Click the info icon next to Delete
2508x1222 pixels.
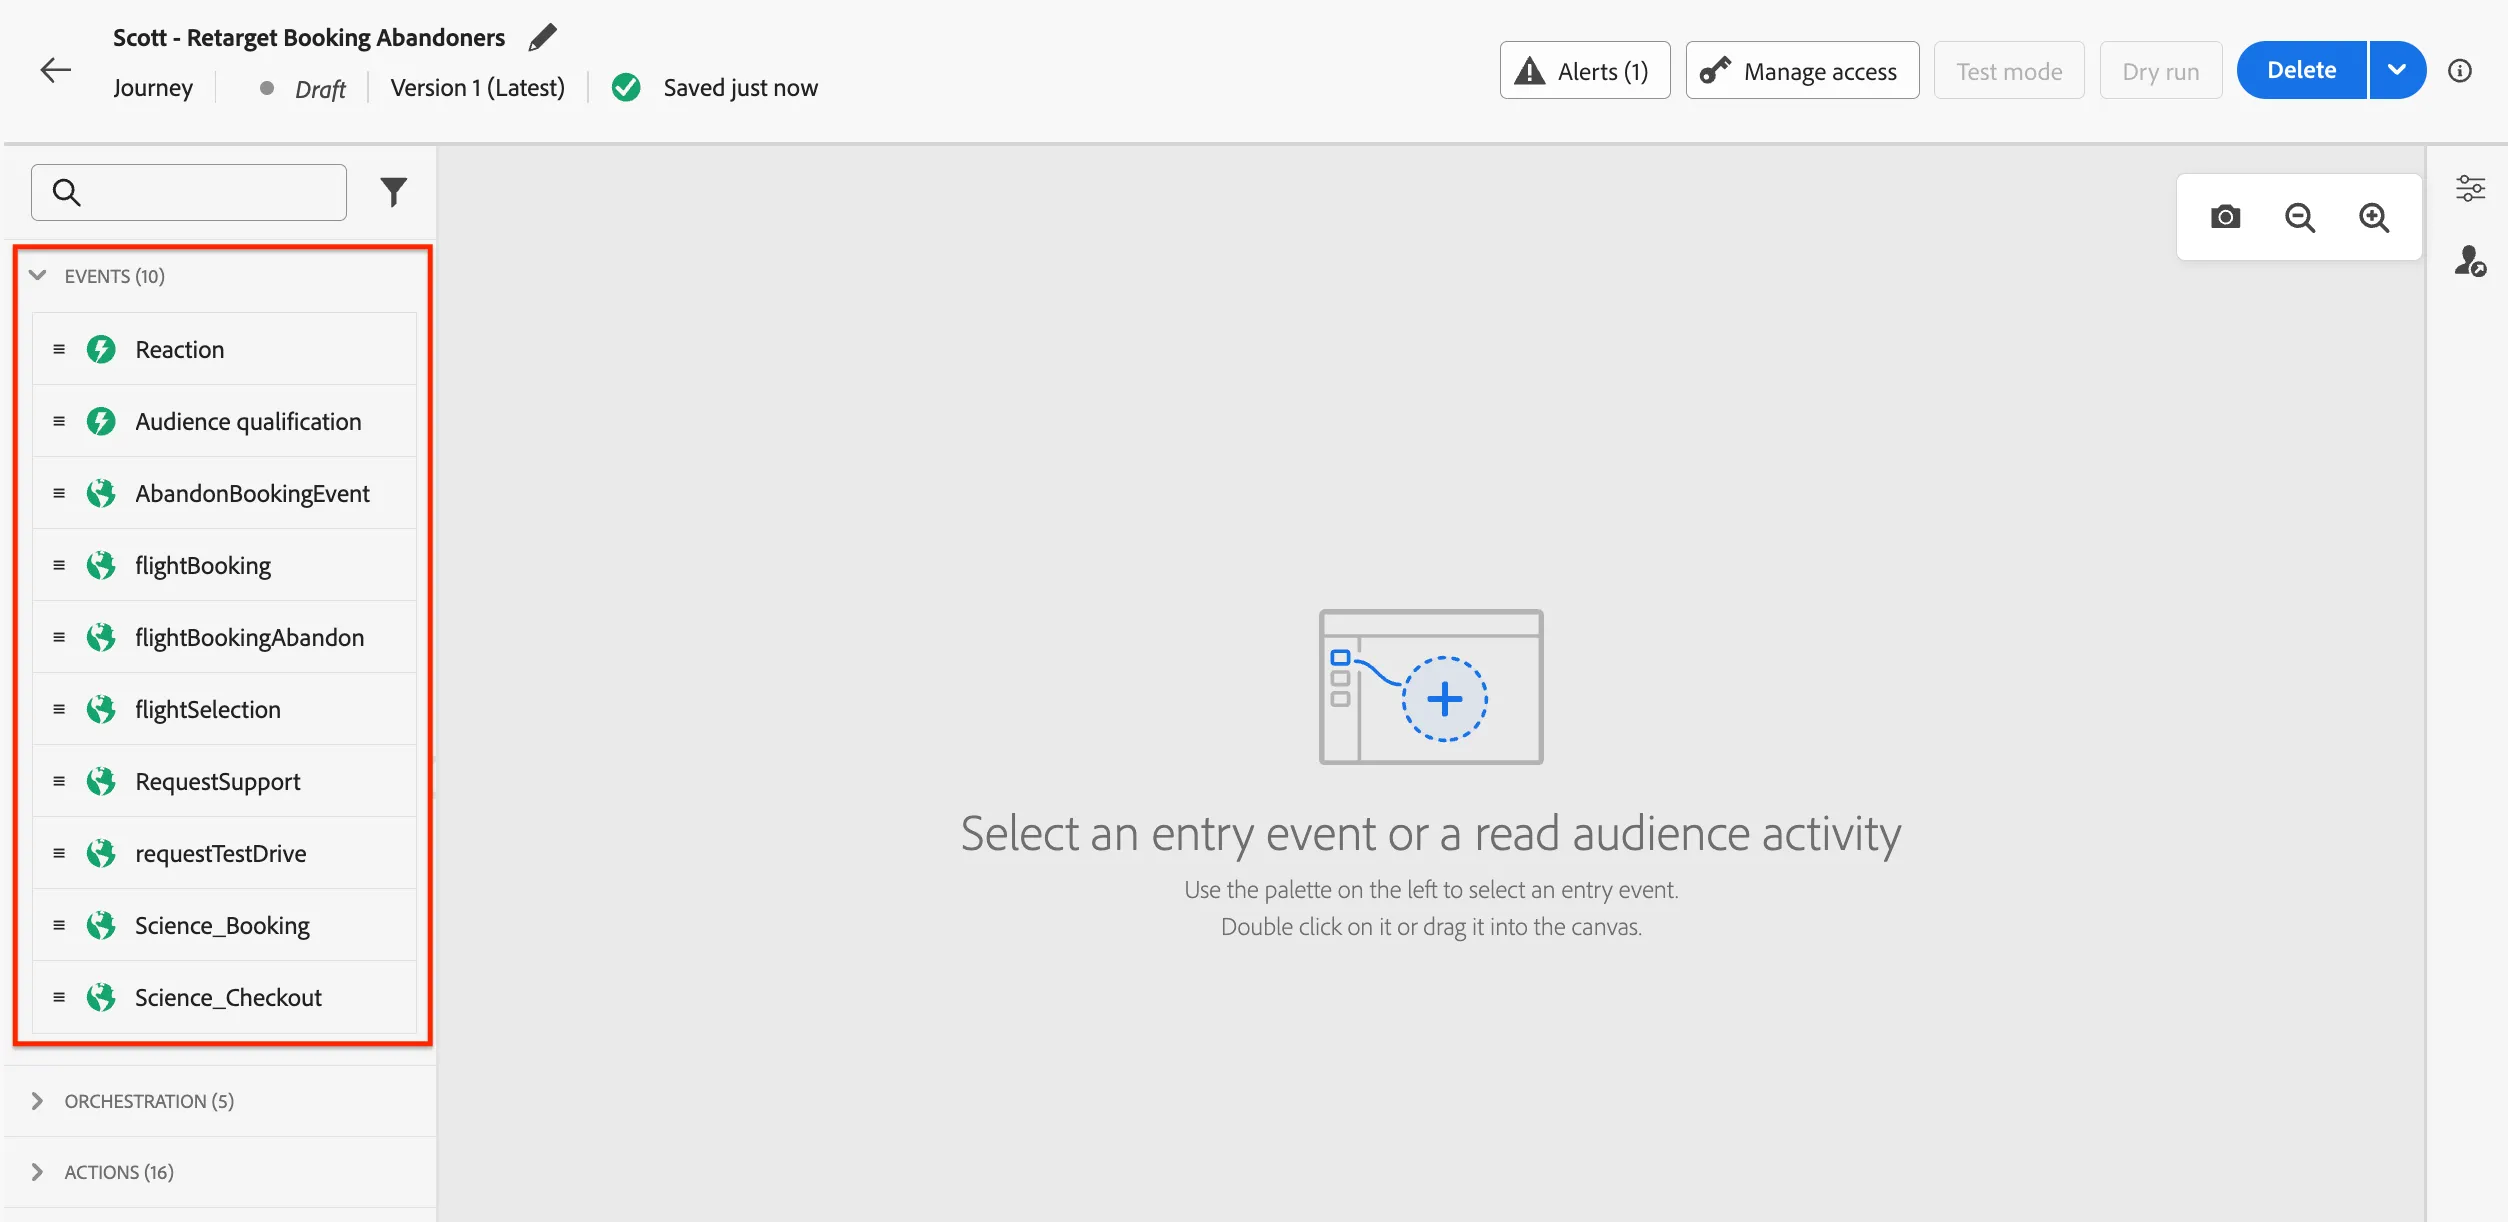pos(2460,71)
